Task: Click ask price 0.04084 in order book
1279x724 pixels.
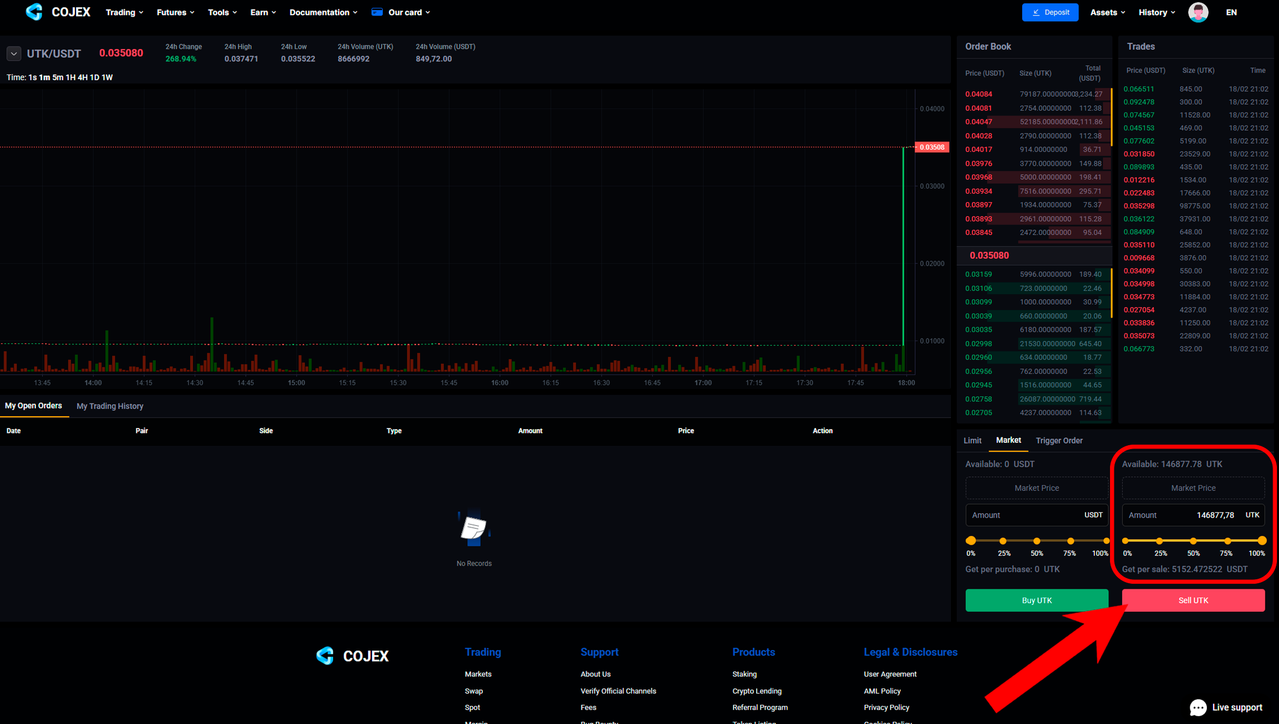Action: pos(978,94)
